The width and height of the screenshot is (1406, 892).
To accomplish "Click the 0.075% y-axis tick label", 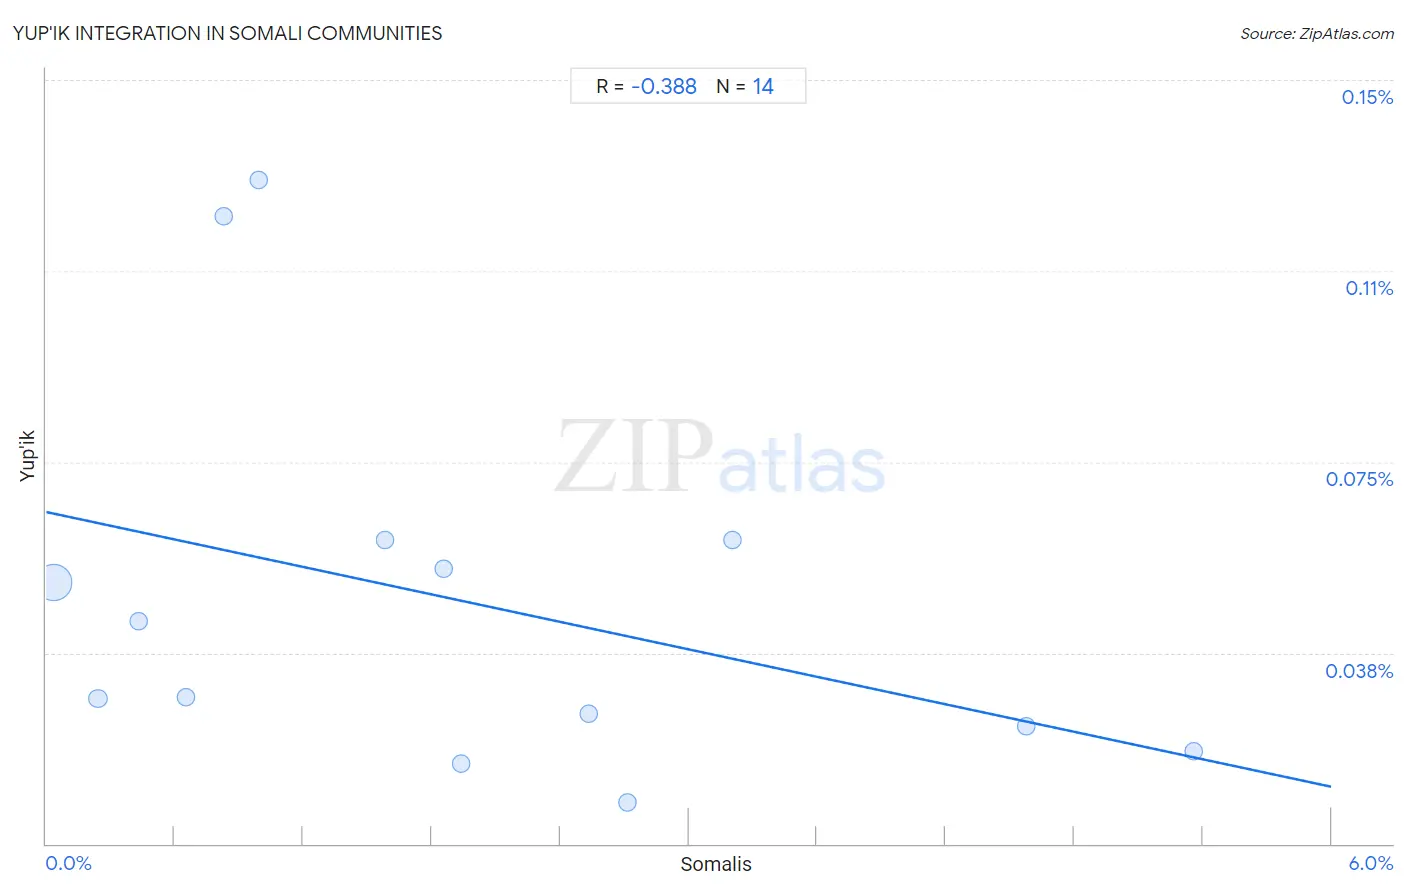I will click(x=1359, y=479).
